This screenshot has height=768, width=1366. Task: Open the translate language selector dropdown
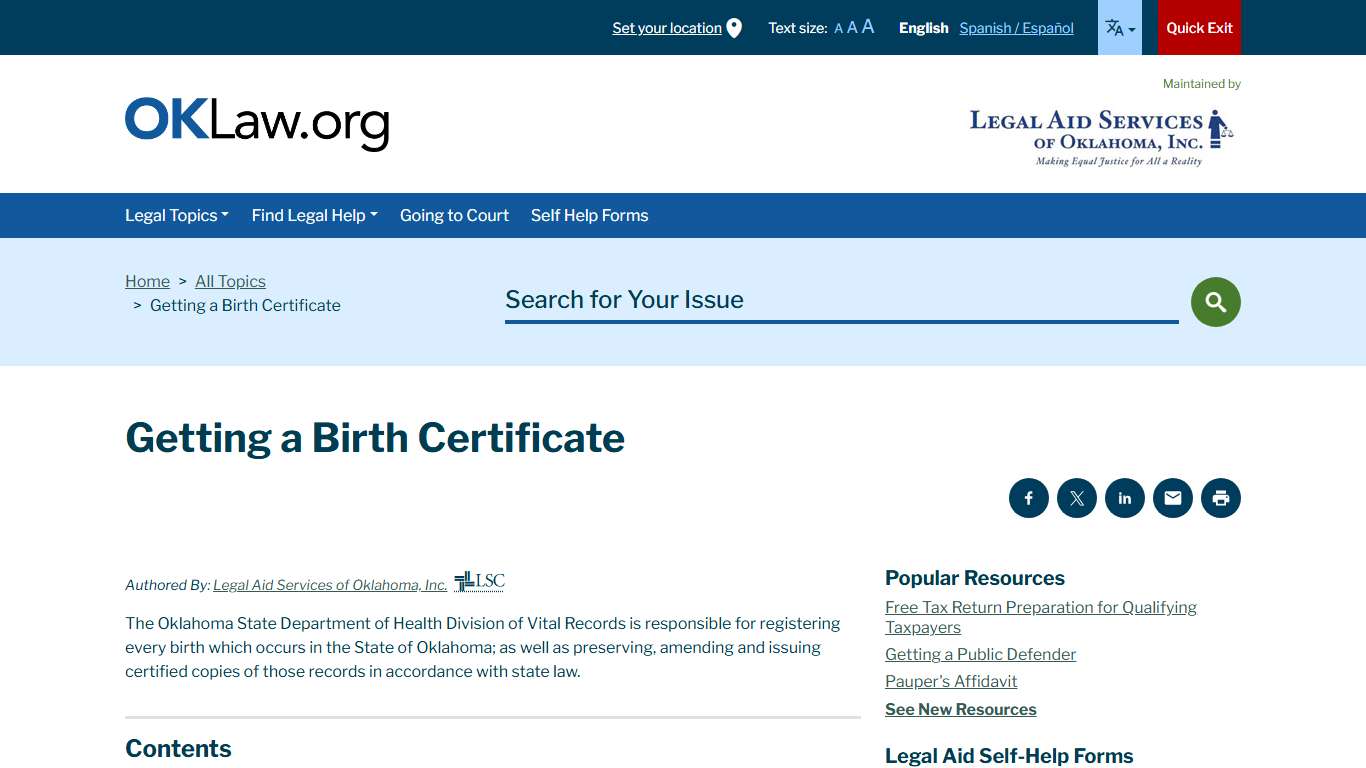click(1119, 27)
